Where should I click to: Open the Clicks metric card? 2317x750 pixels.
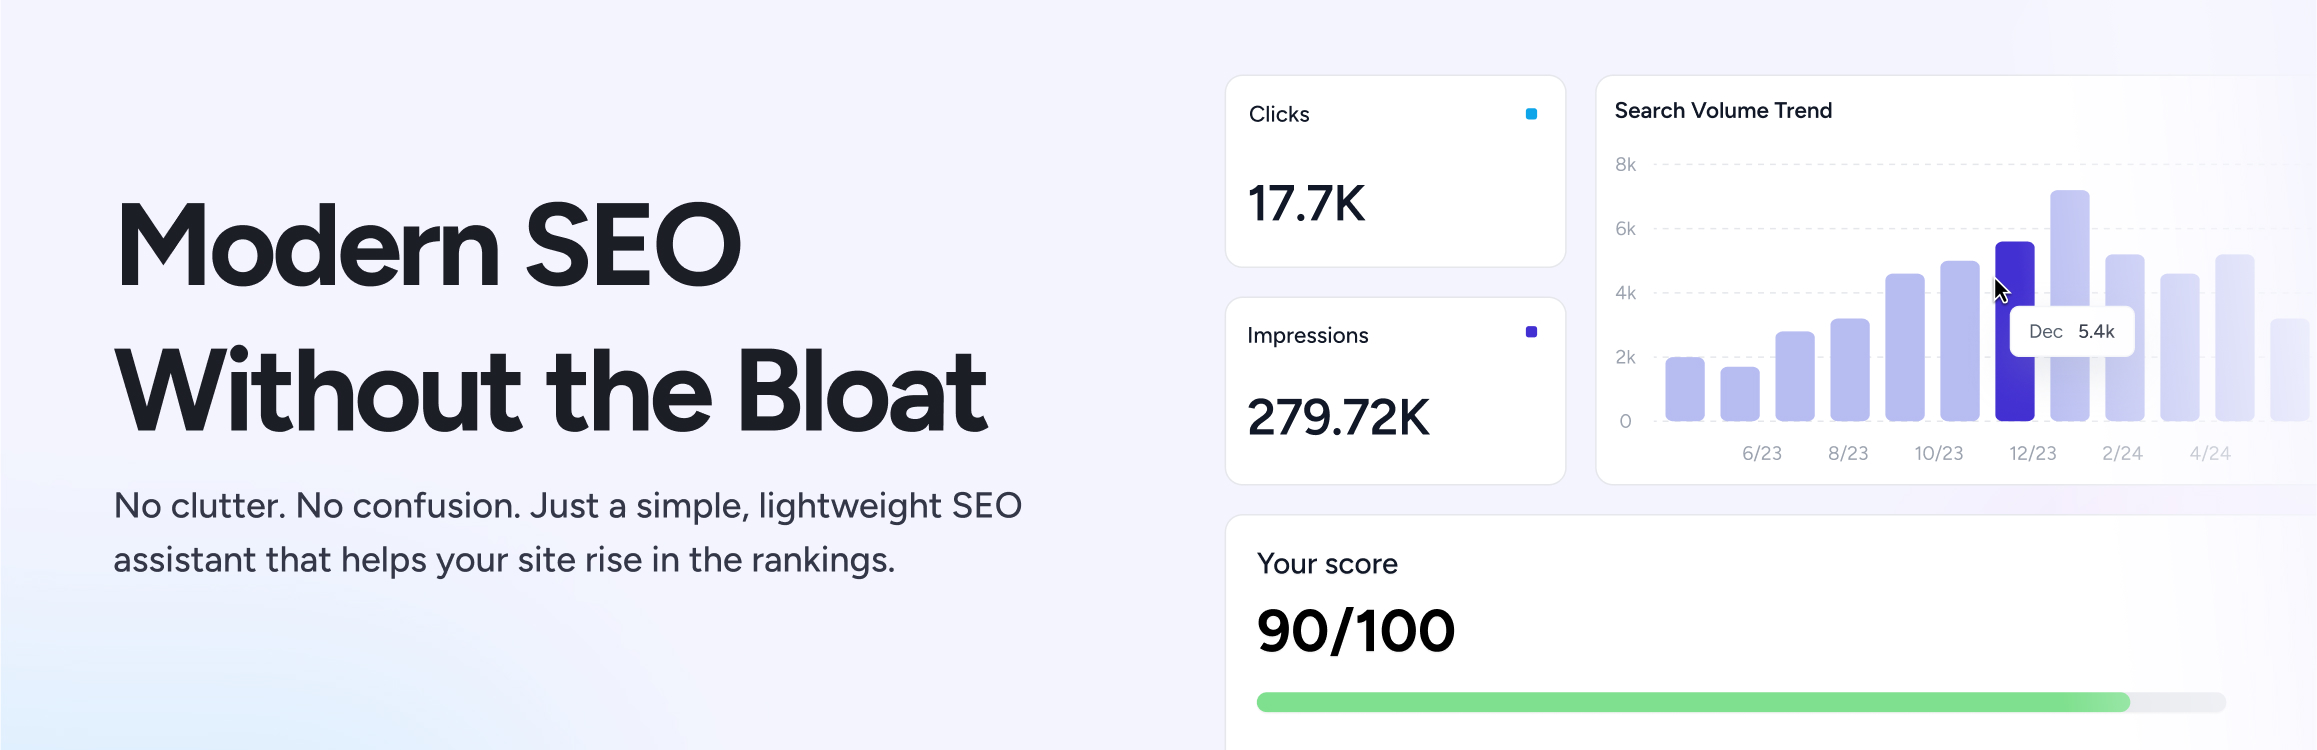tap(1395, 170)
